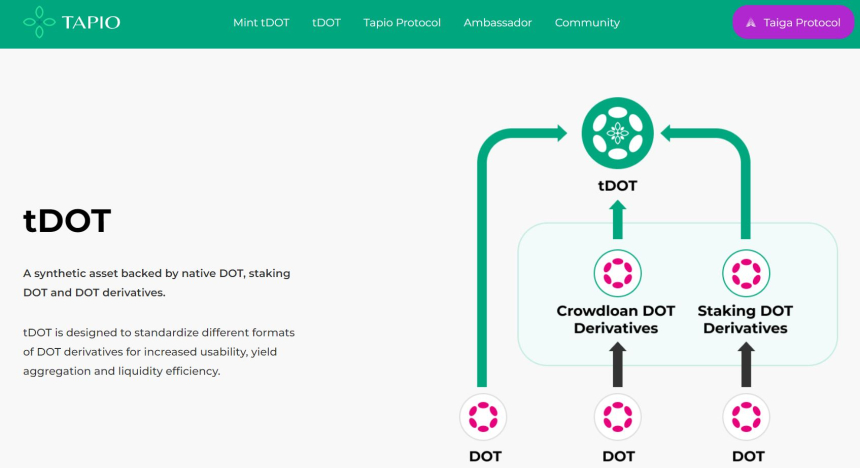Click the Crowdloan DOT Derivatives label

(615, 319)
